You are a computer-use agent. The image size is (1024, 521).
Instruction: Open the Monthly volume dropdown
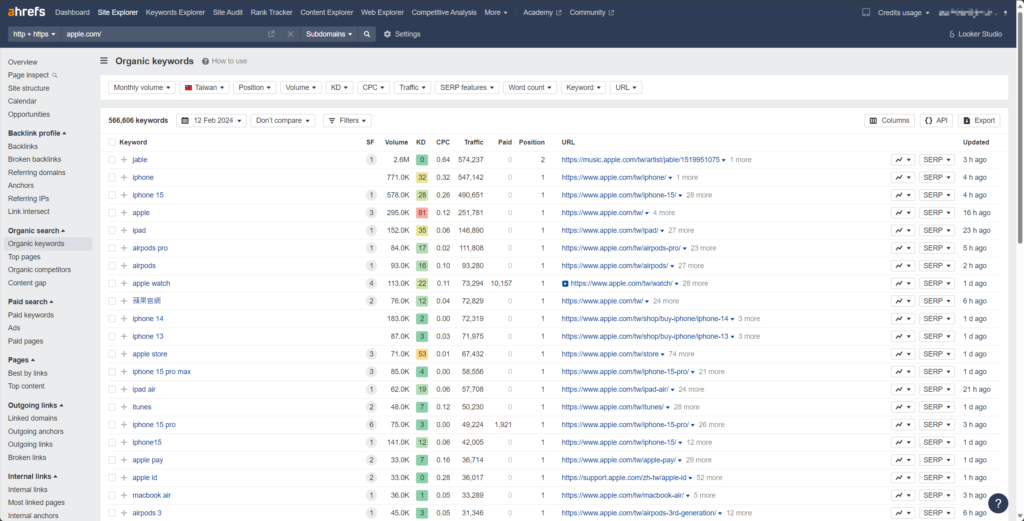pos(142,87)
